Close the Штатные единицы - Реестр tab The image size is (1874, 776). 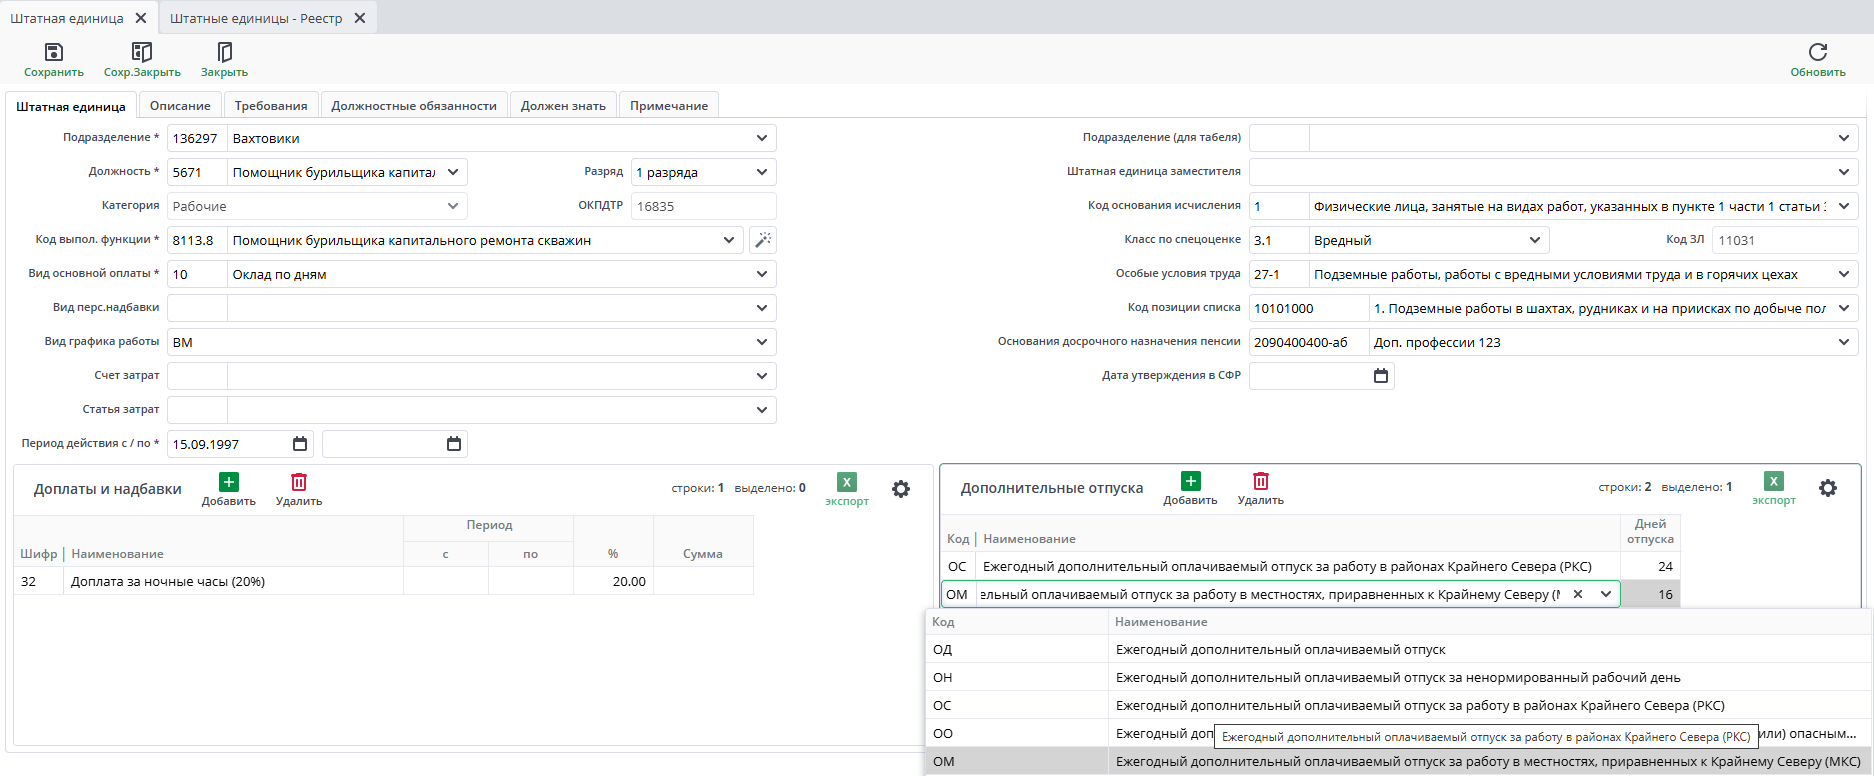point(360,18)
